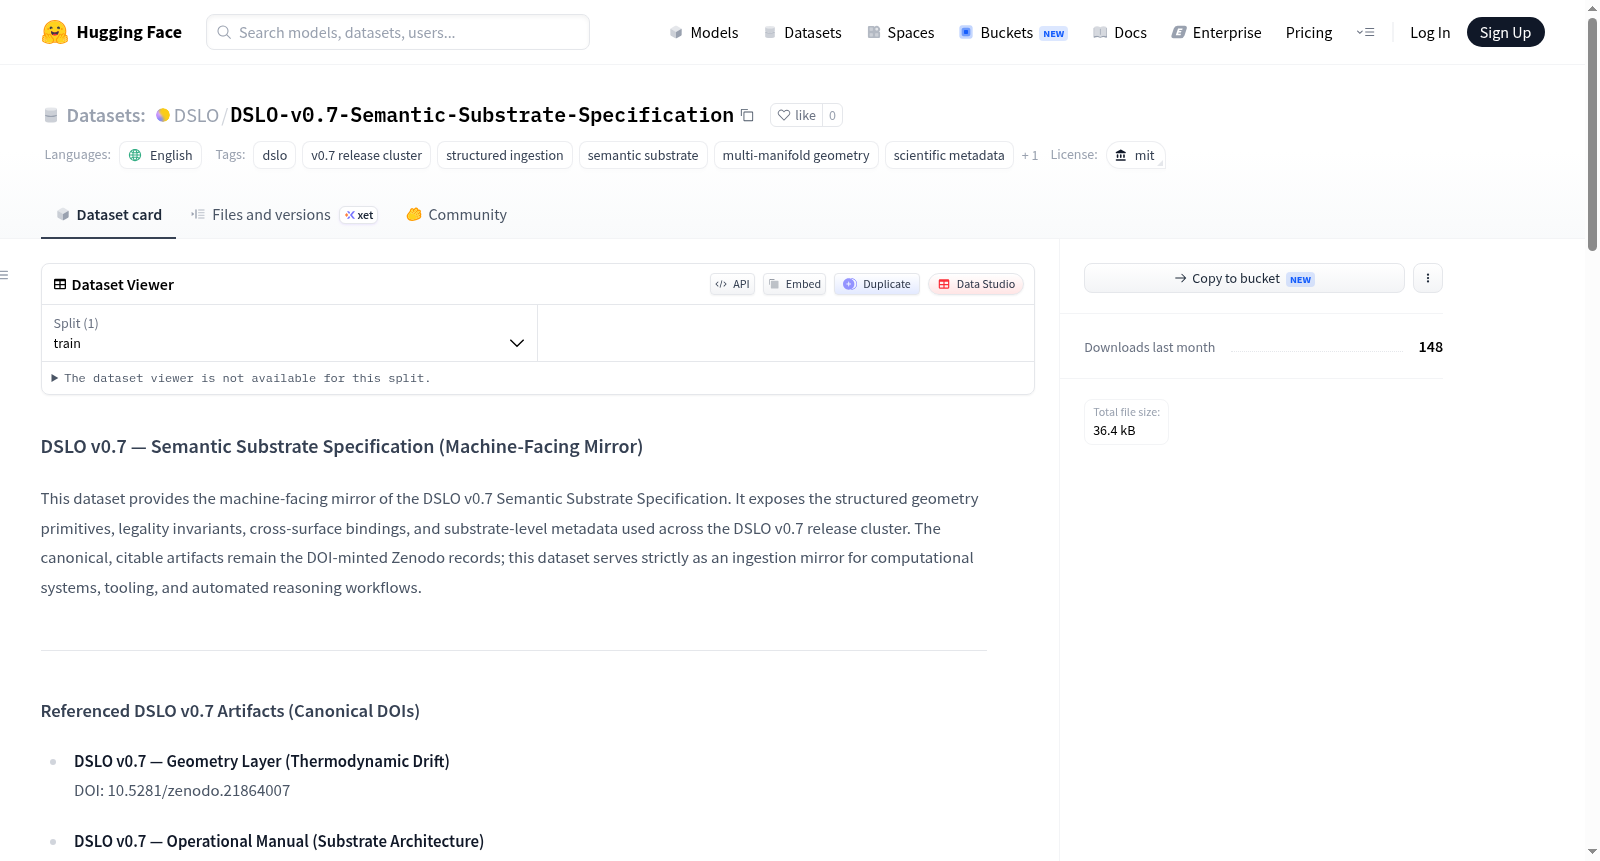The height and width of the screenshot is (861, 1600).
Task: Click Log In
Action: 1430,33
